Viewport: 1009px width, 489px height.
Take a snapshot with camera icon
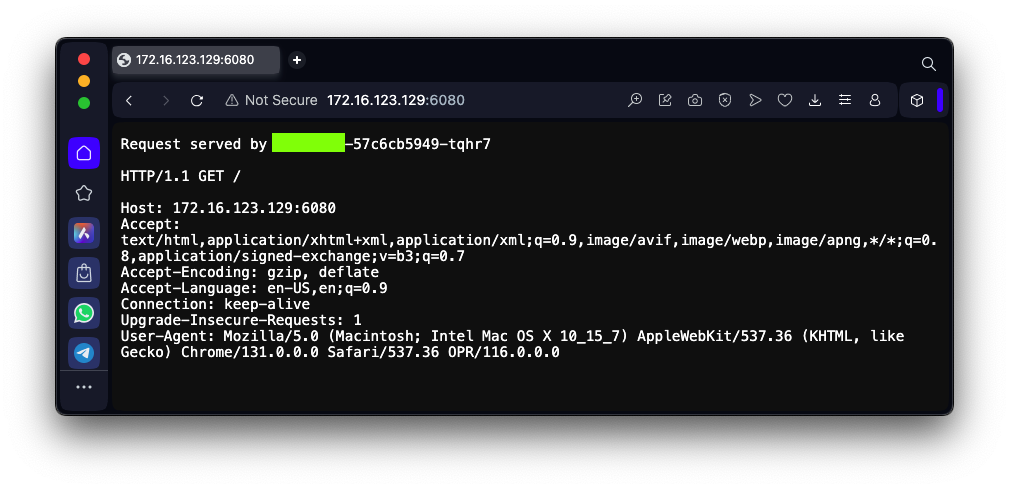[x=695, y=100]
